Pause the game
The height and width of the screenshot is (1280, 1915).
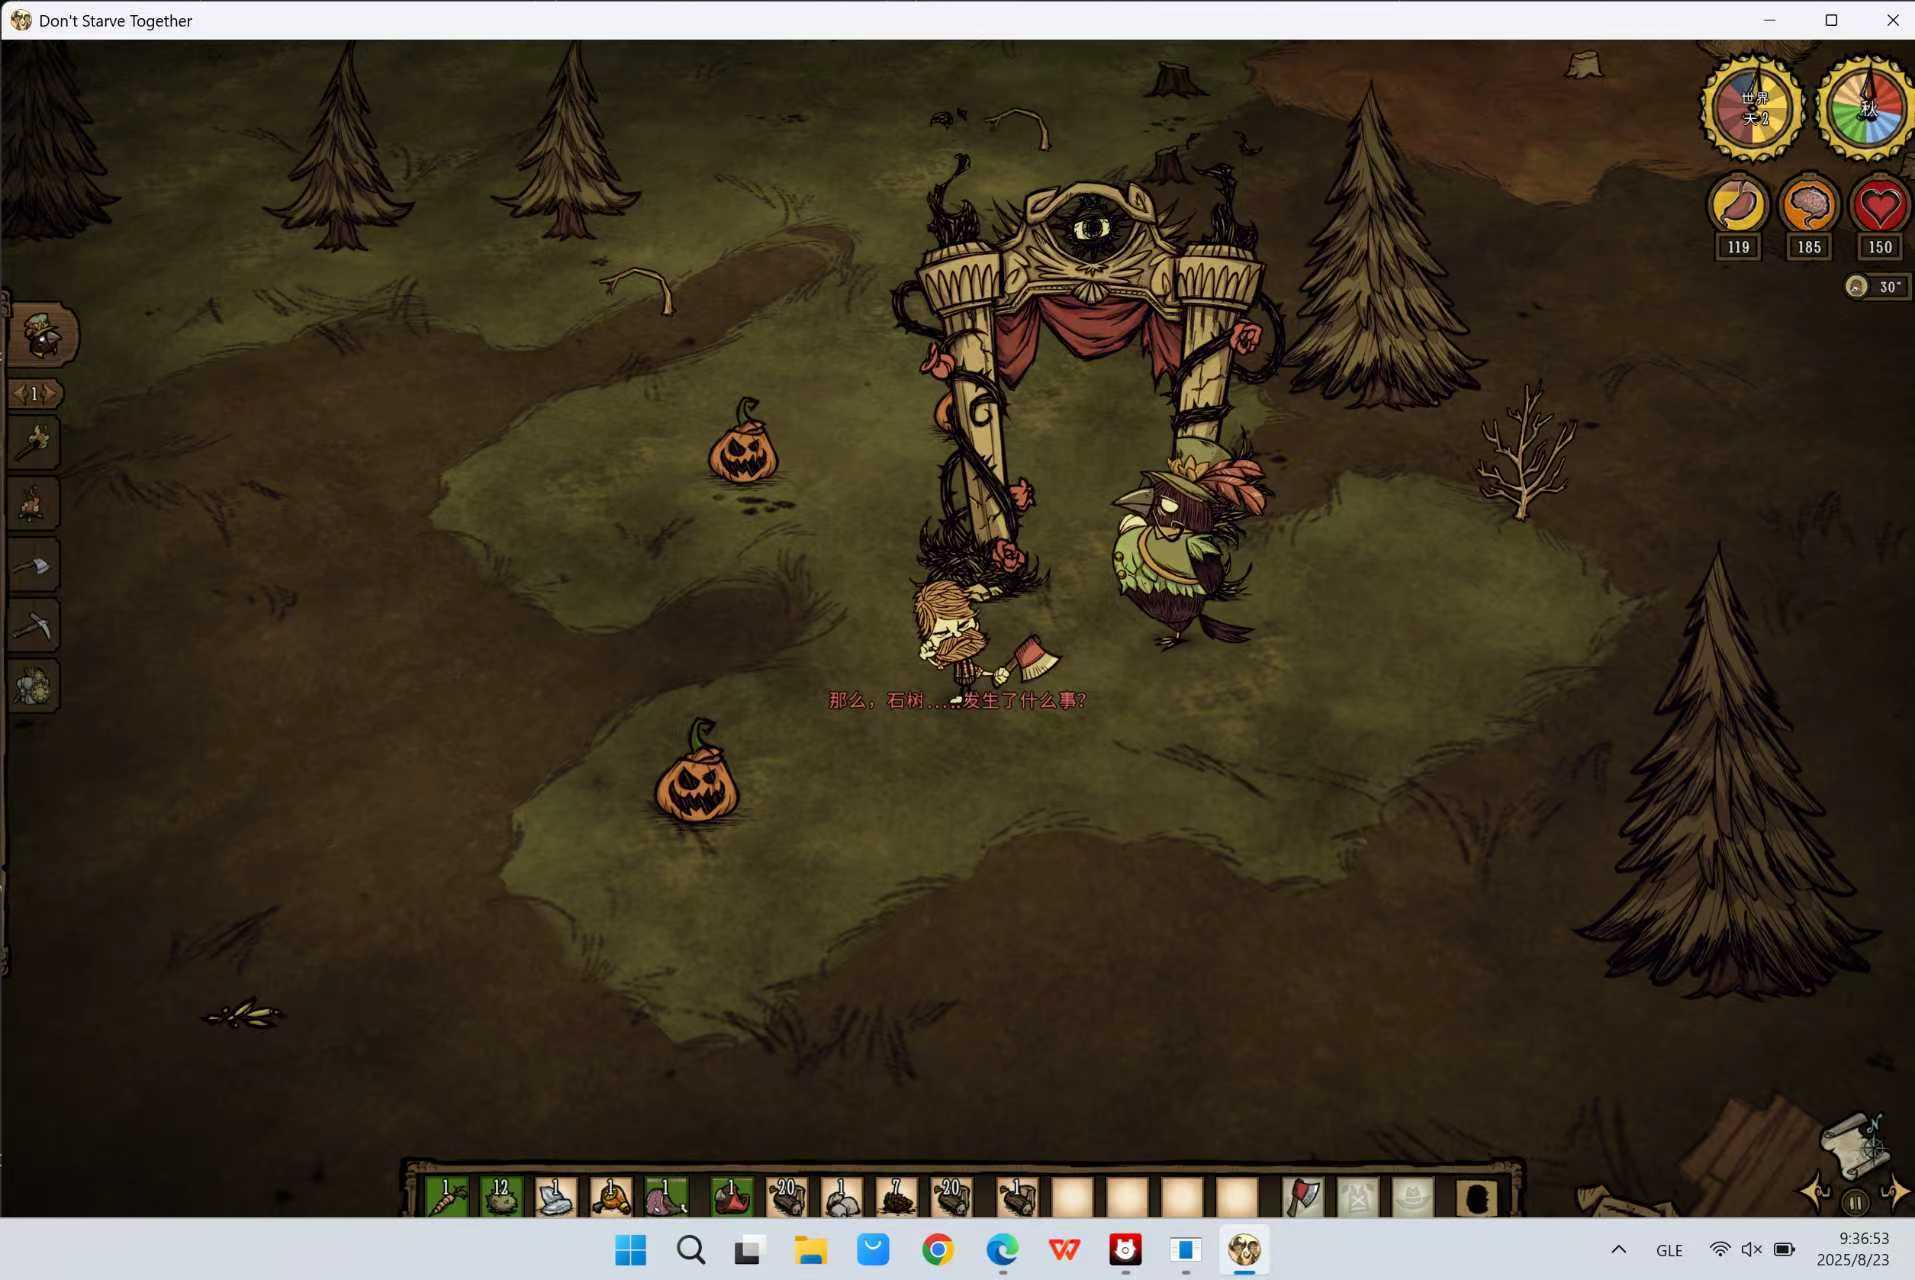point(1855,1201)
